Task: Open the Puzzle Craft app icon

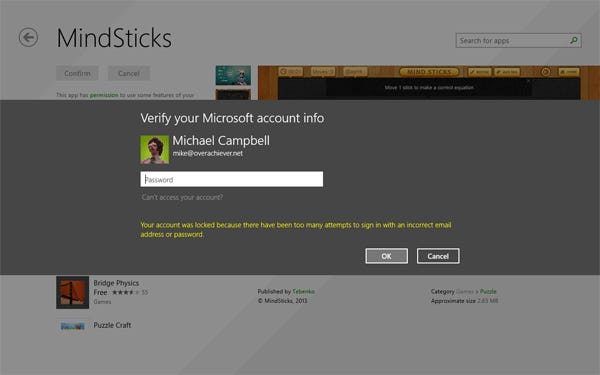Action: pos(72,326)
